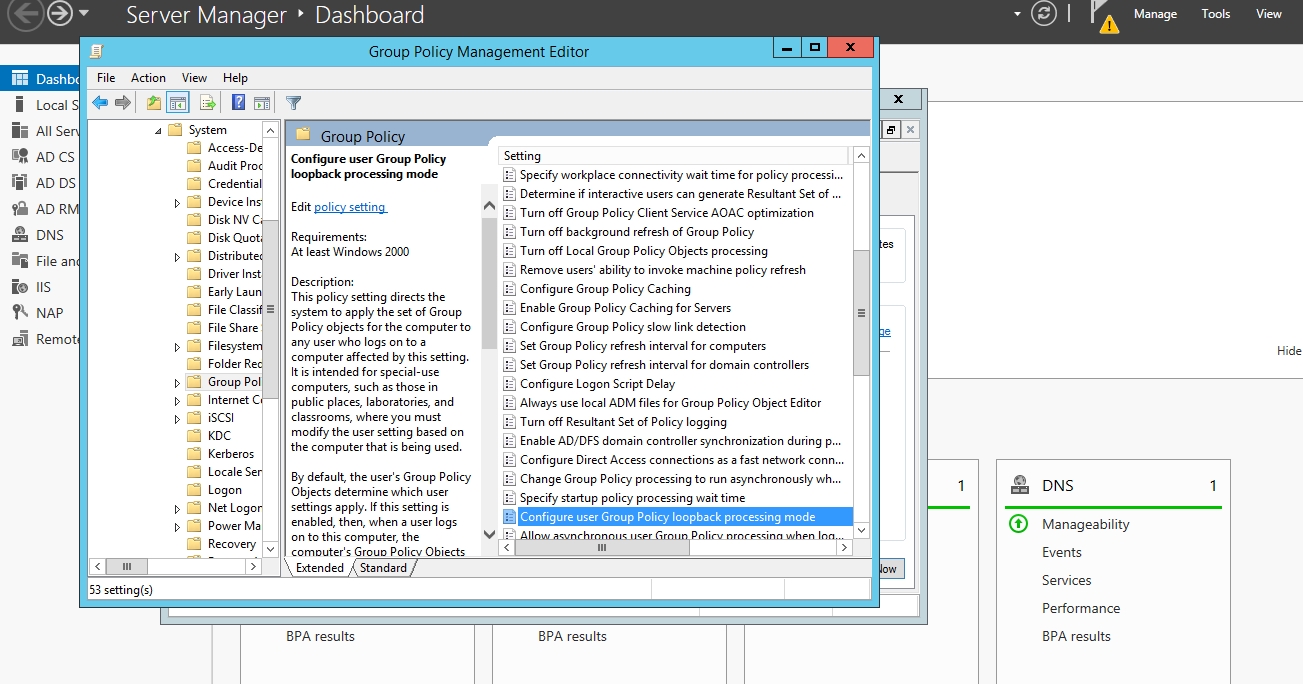The height and width of the screenshot is (684, 1303).
Task: Collapse the System tree node
Action: click(x=158, y=131)
